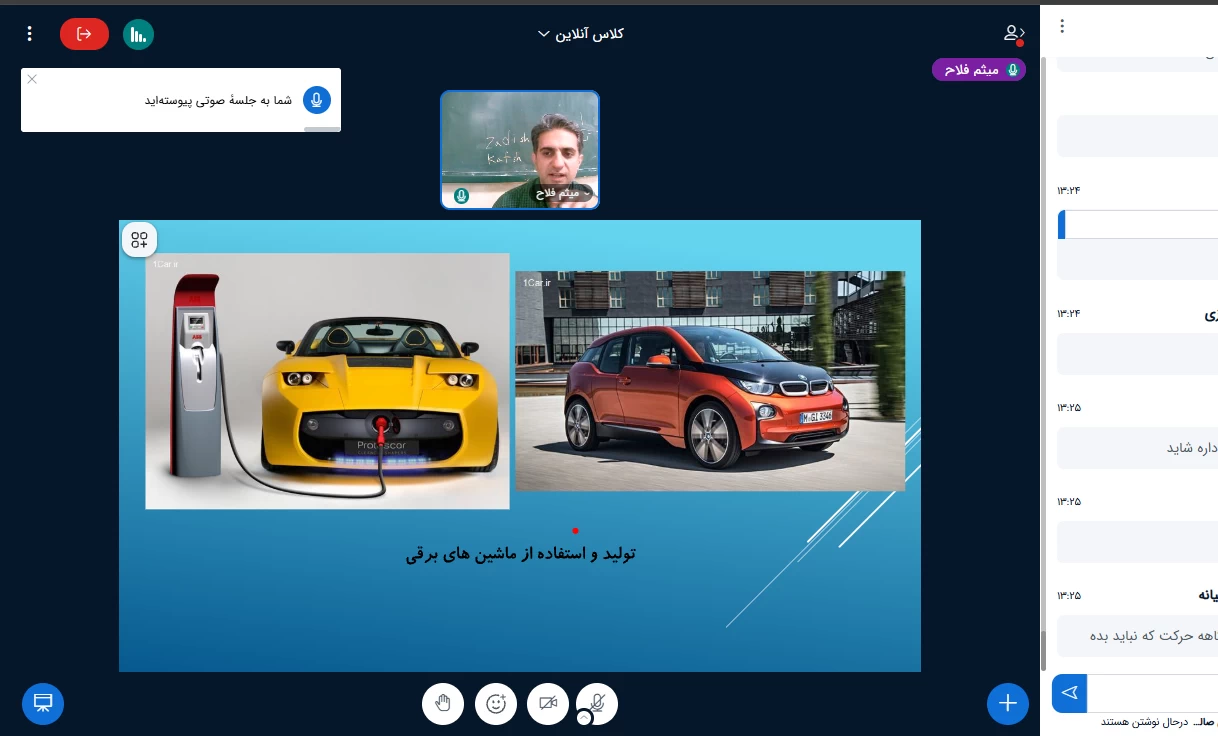Send chat message with paper-plane button
This screenshot has height=736, width=1218.
click(1069, 693)
